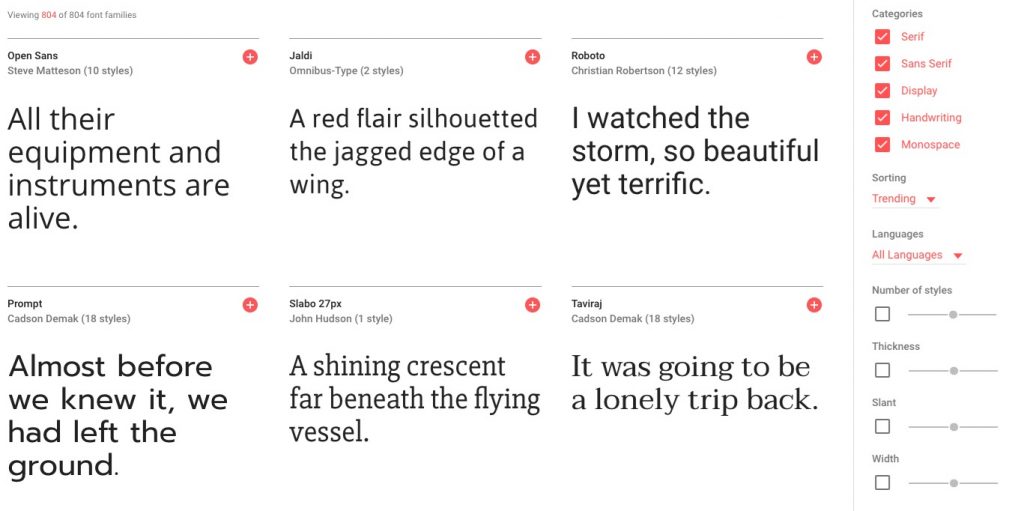
Task: Enable the Width filter checkbox
Action: click(x=882, y=483)
